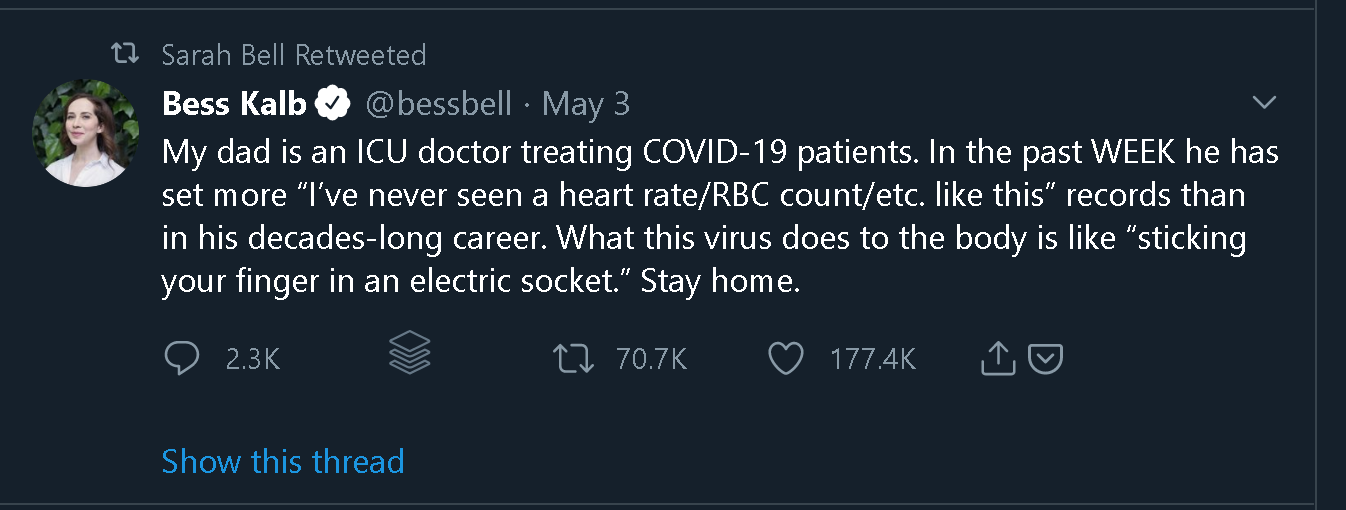Retweet the Bess Kalb tweet

tap(574, 358)
